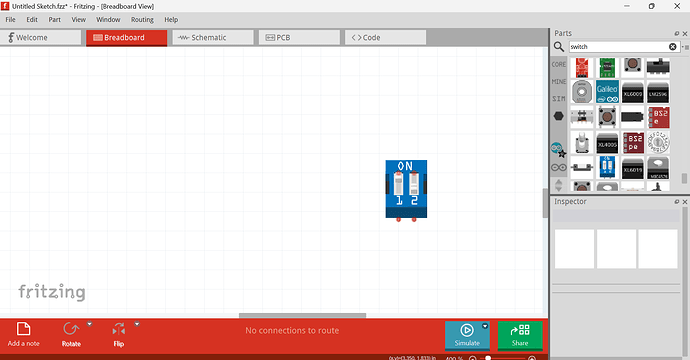Add a note to the sketch

pyautogui.click(x=23, y=334)
